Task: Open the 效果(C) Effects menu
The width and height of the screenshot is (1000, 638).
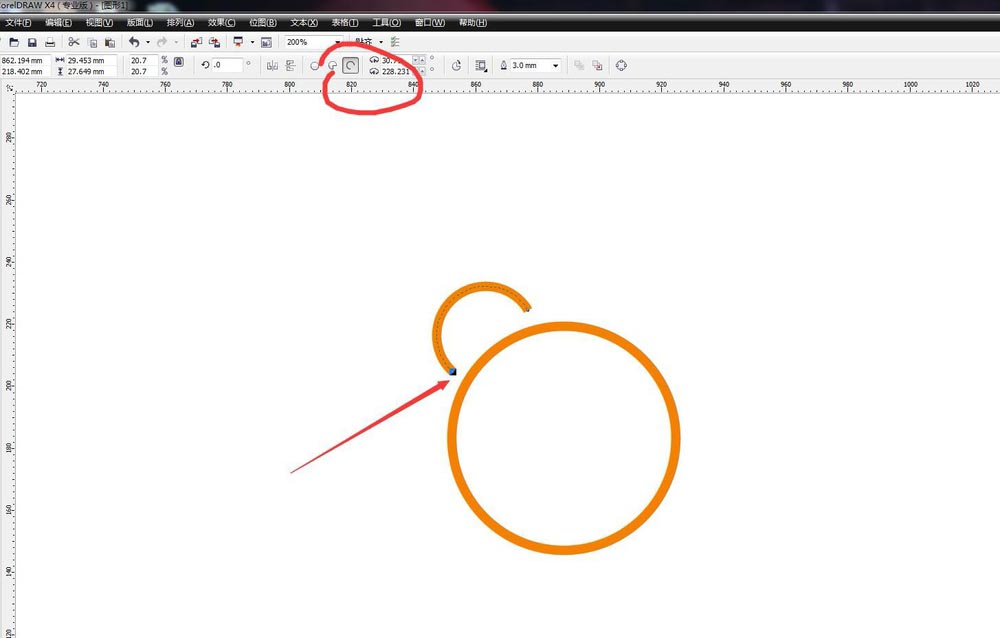Action: 222,22
